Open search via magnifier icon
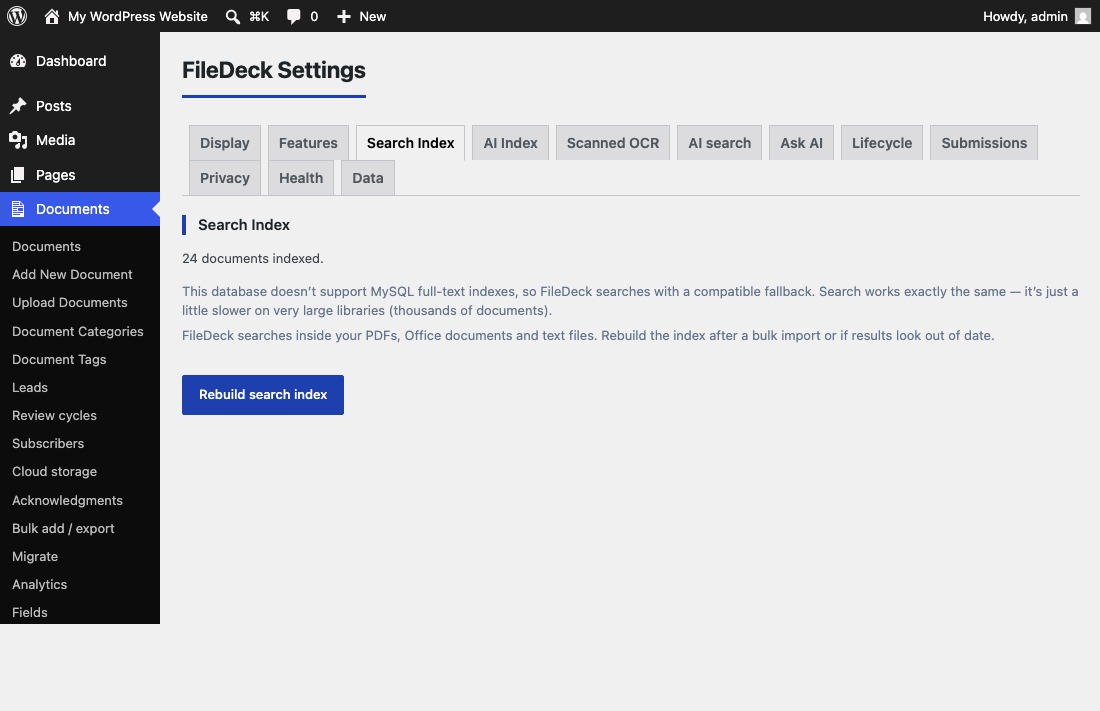Viewport: 1100px width, 711px height. tap(232, 16)
